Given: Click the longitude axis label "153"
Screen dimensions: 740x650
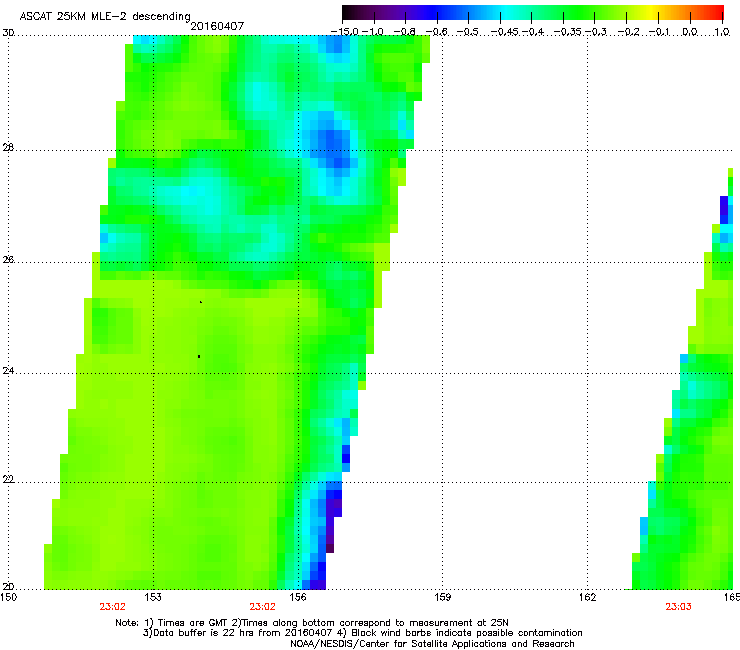Looking at the screenshot, I should (x=153, y=597).
